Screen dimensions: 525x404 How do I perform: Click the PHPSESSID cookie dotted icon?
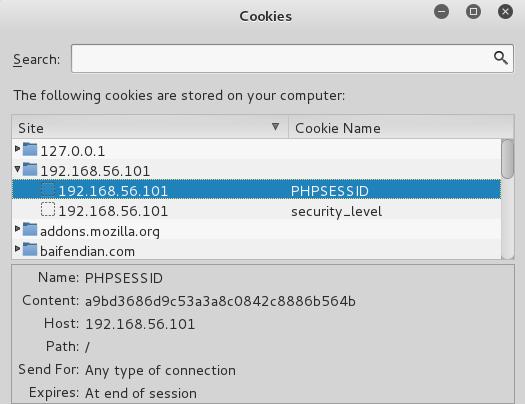pos(48,189)
